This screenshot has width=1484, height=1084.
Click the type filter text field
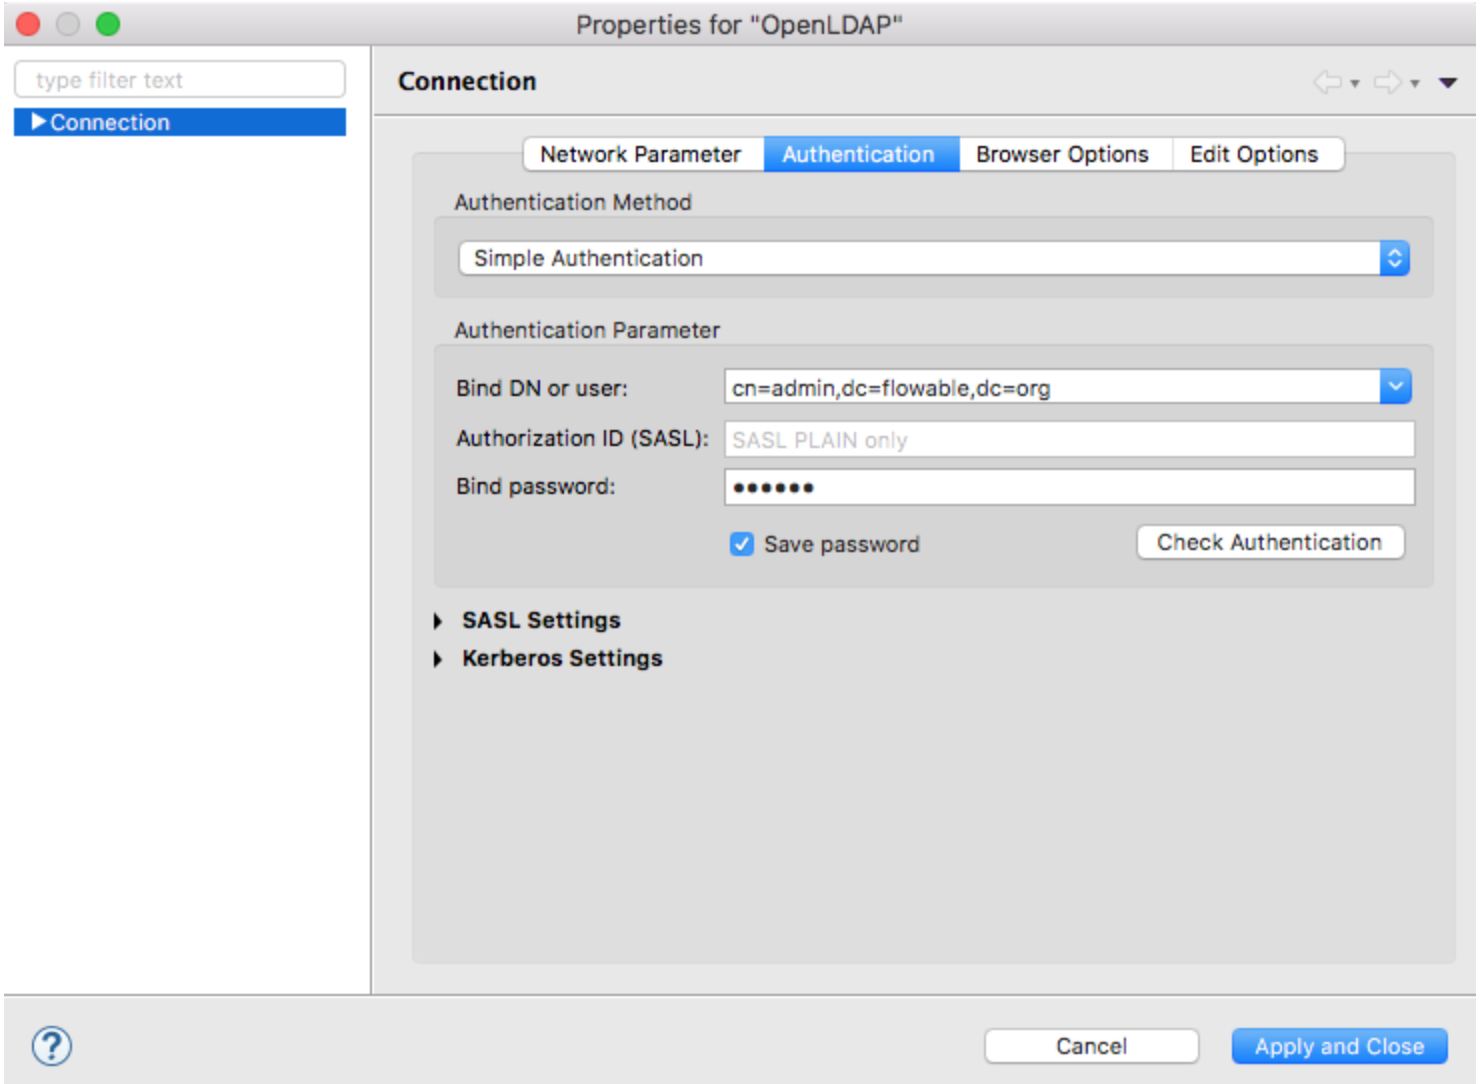pos(180,79)
